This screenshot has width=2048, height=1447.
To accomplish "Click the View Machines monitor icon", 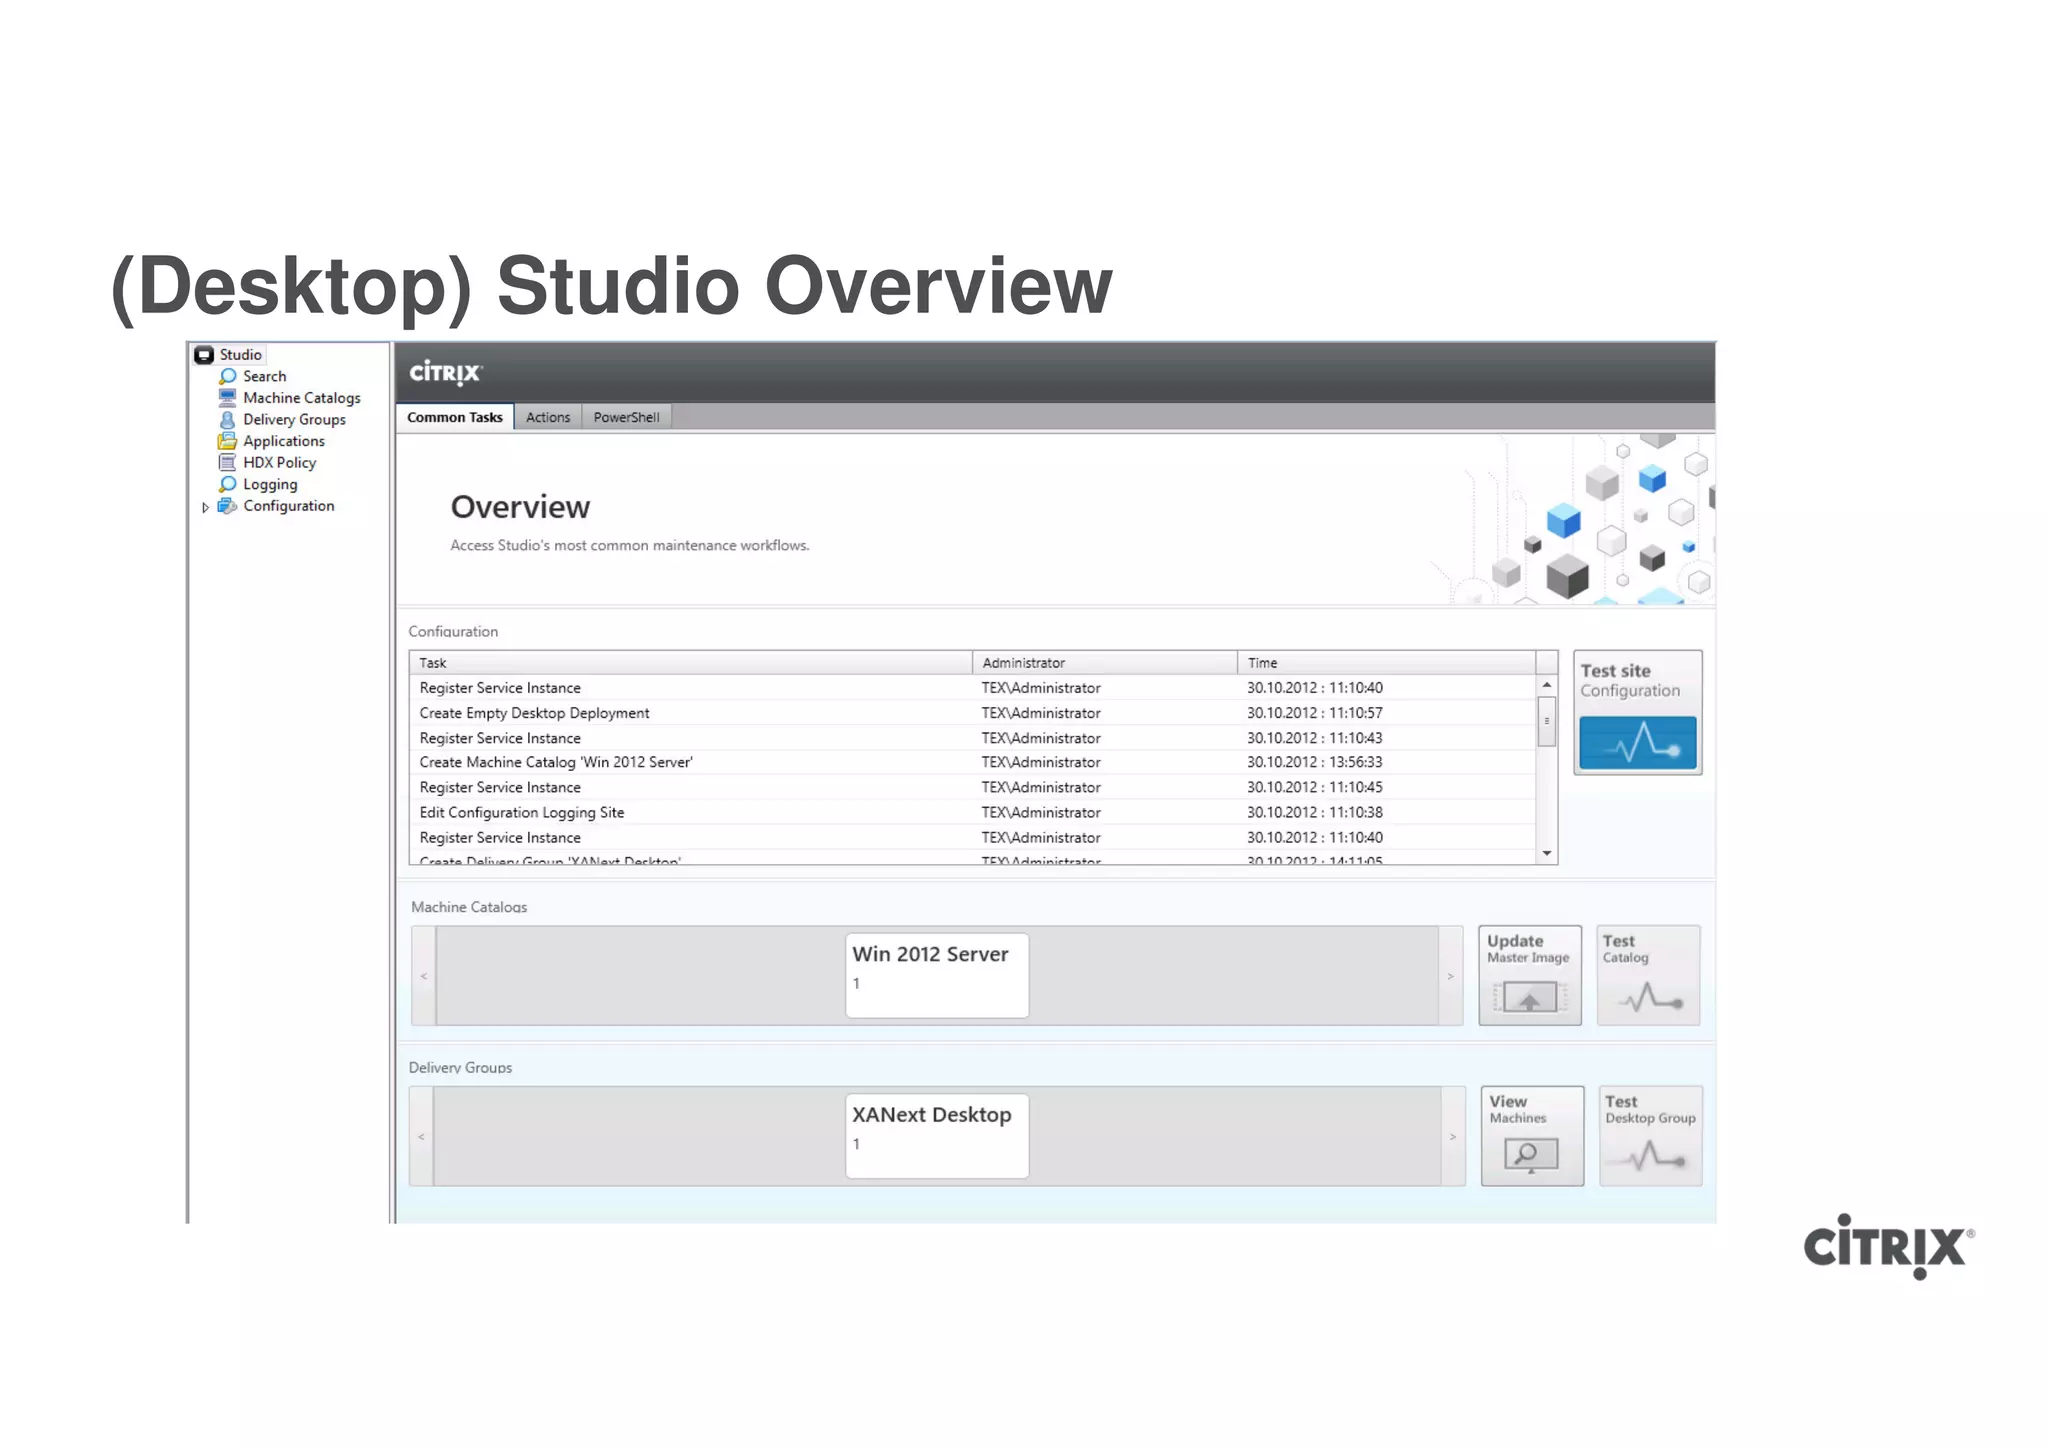I will tap(1531, 1156).
